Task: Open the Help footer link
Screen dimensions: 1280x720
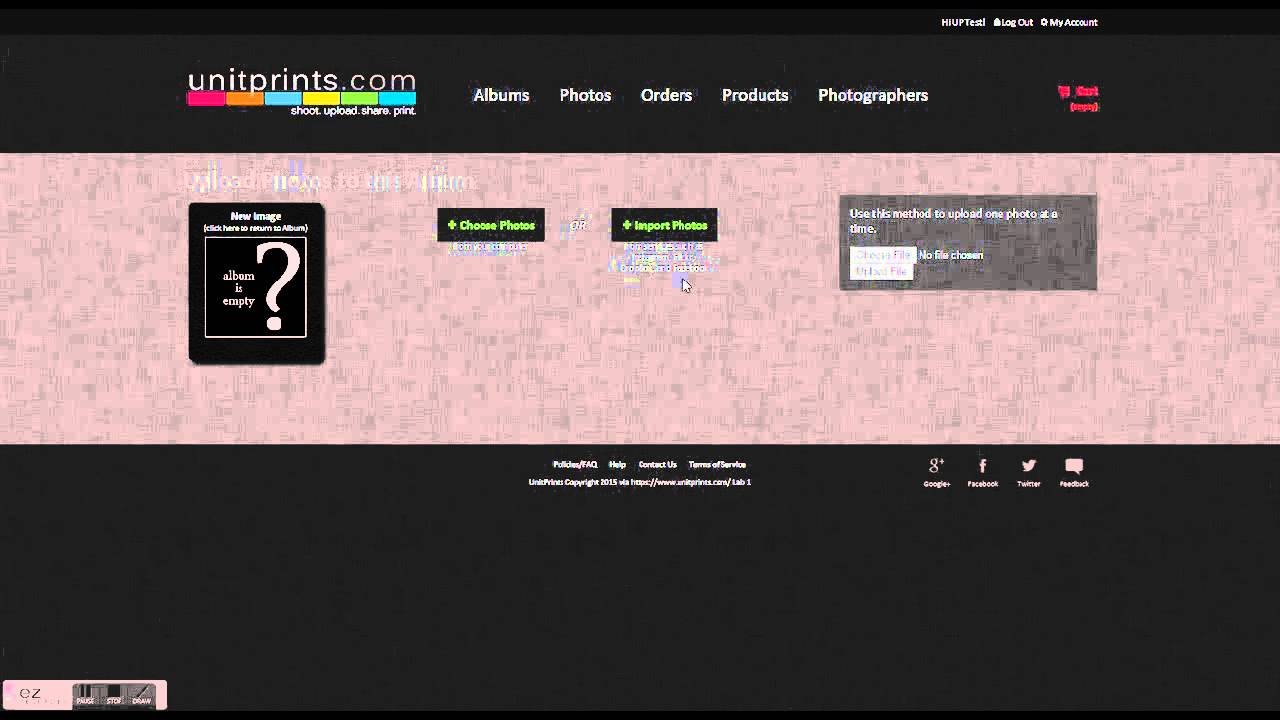Action: 617,464
